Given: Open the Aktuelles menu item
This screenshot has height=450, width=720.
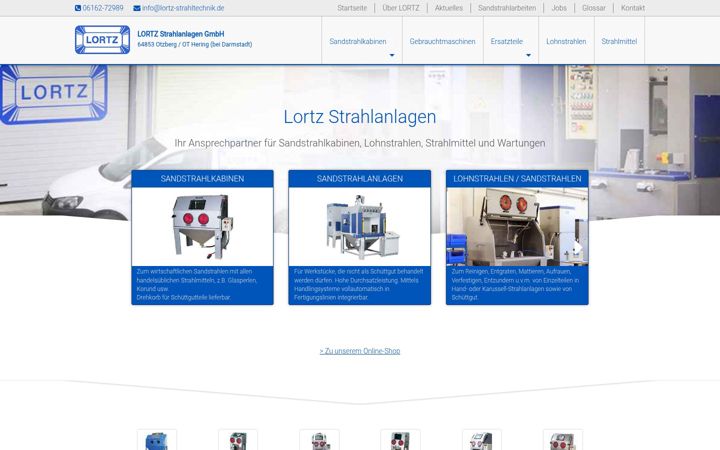Looking at the screenshot, I should pyautogui.click(x=449, y=8).
